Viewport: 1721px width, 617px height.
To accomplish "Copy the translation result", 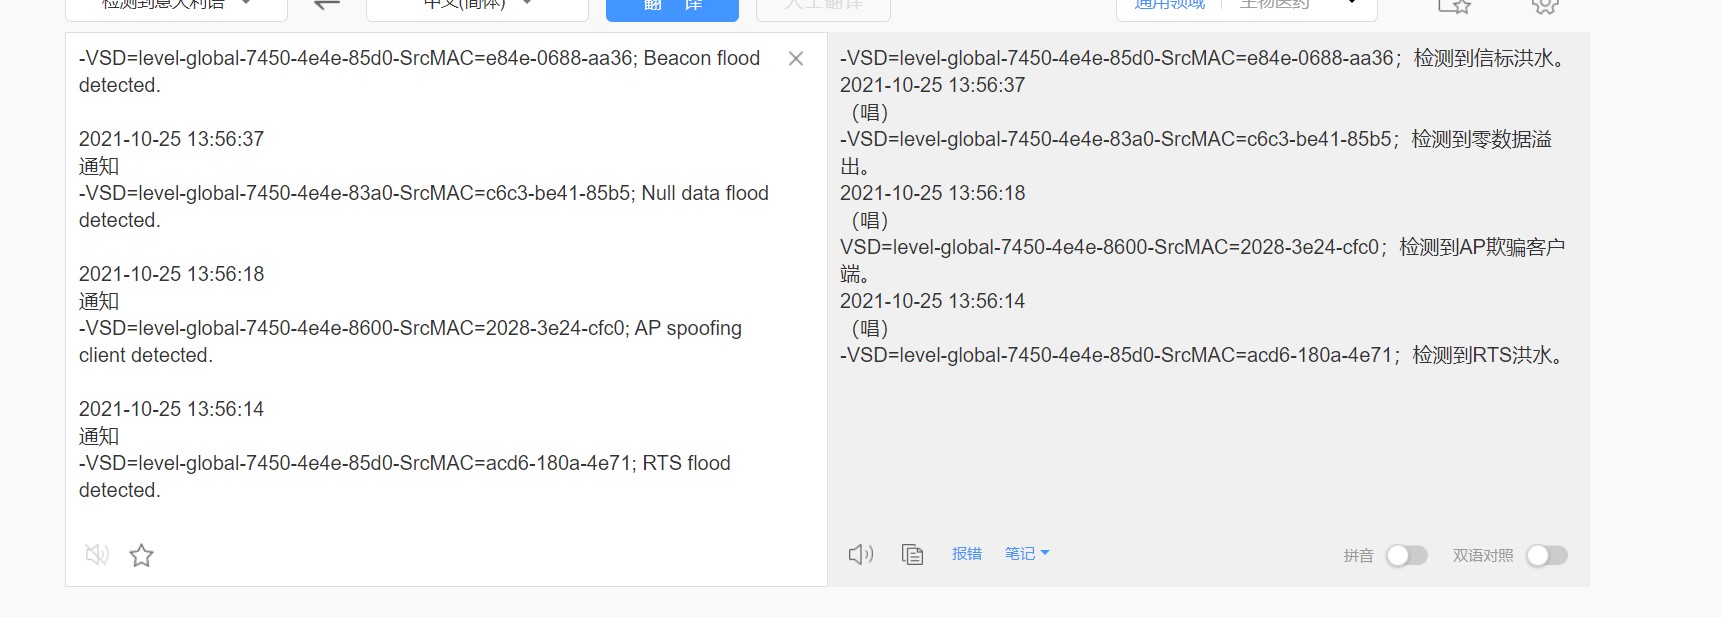I will 912,554.
